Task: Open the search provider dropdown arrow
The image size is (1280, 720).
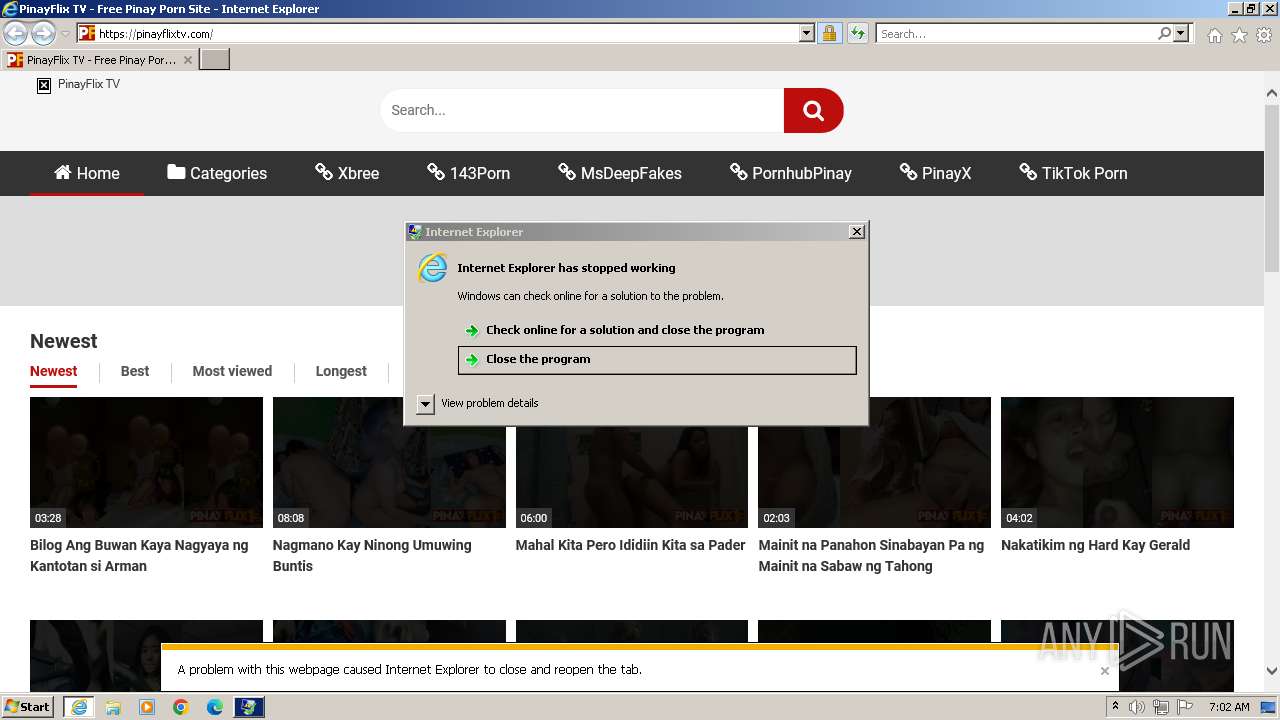Action: (1181, 33)
